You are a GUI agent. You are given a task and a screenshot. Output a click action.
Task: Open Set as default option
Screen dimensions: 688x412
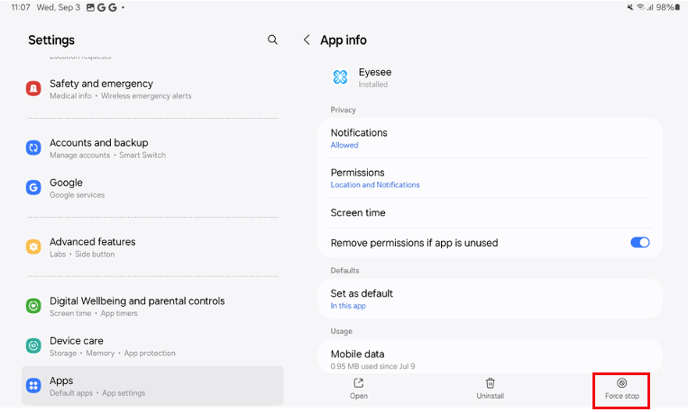click(495, 298)
